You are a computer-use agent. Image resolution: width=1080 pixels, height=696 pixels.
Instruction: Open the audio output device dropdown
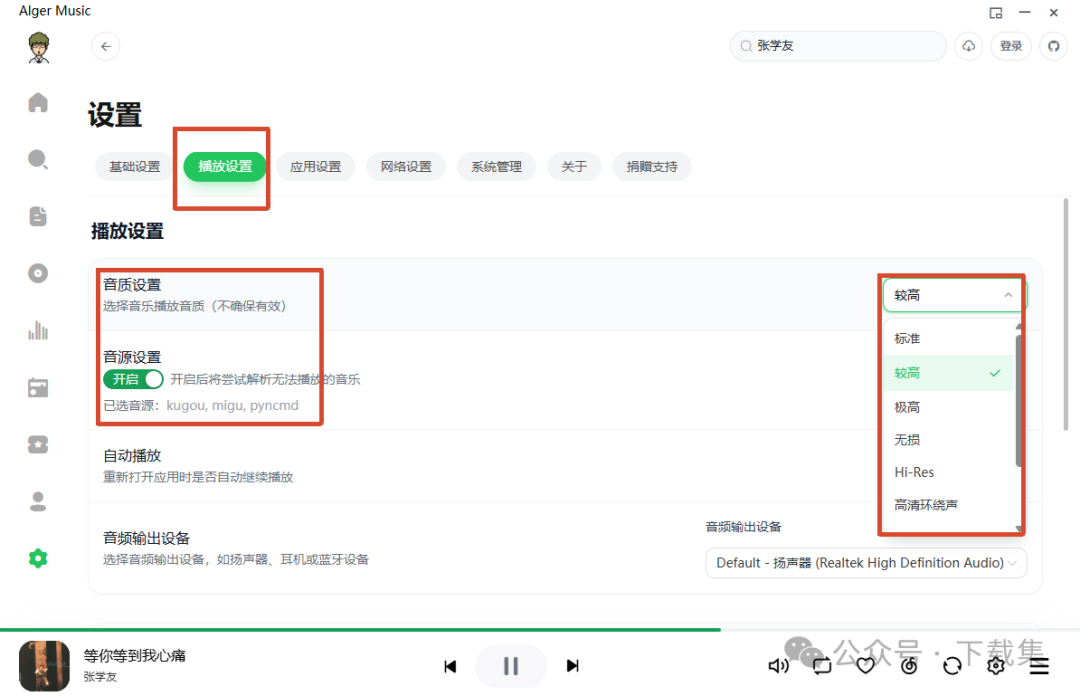click(866, 563)
